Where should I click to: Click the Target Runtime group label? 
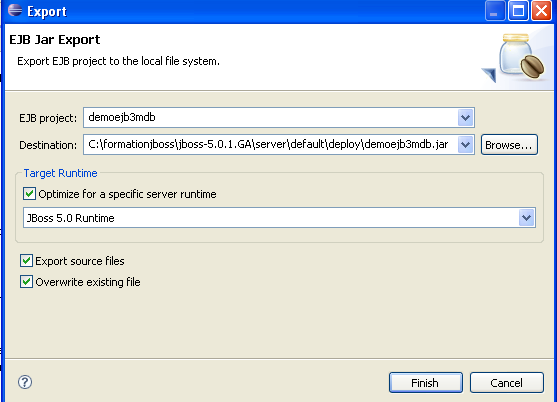60,173
